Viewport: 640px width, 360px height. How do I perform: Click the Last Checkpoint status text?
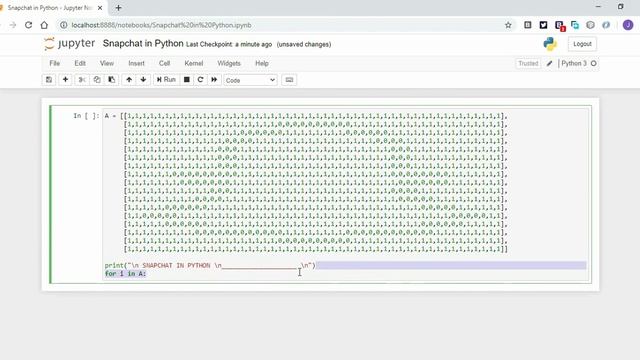(229, 44)
